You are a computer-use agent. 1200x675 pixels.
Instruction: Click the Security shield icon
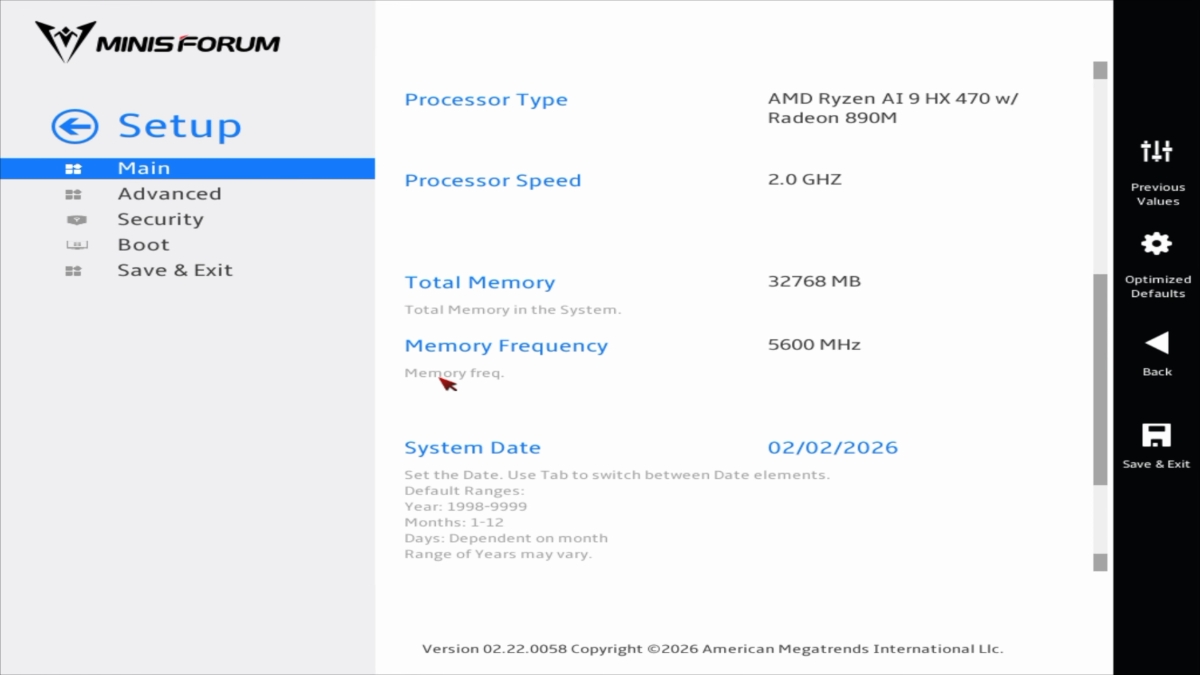pyautogui.click(x=76, y=220)
